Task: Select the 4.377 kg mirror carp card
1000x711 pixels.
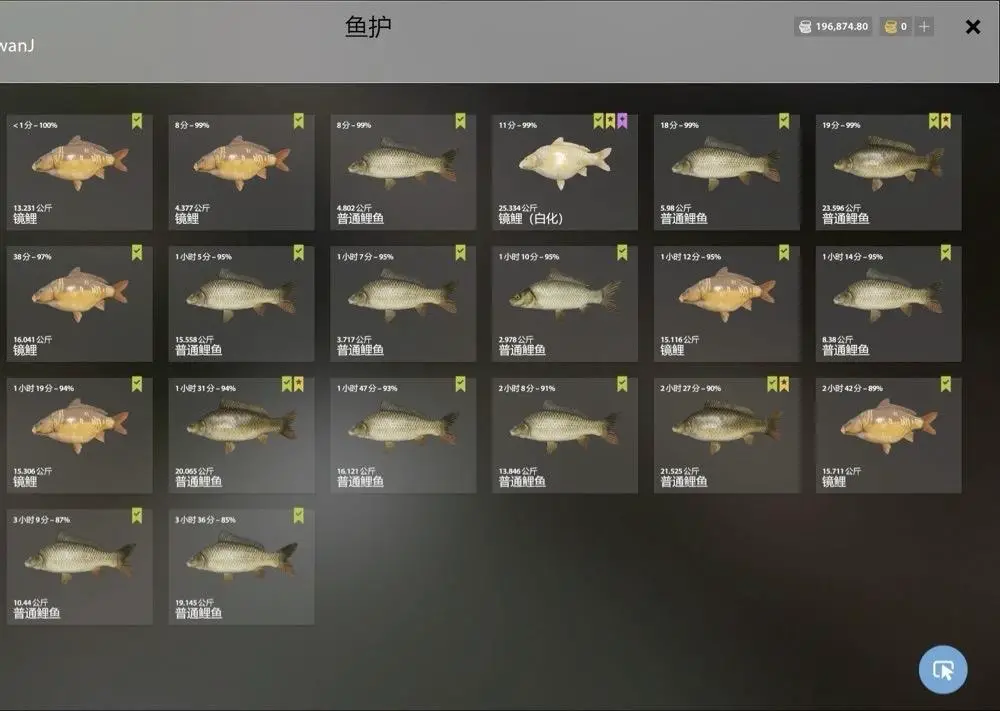Action: click(x=241, y=172)
